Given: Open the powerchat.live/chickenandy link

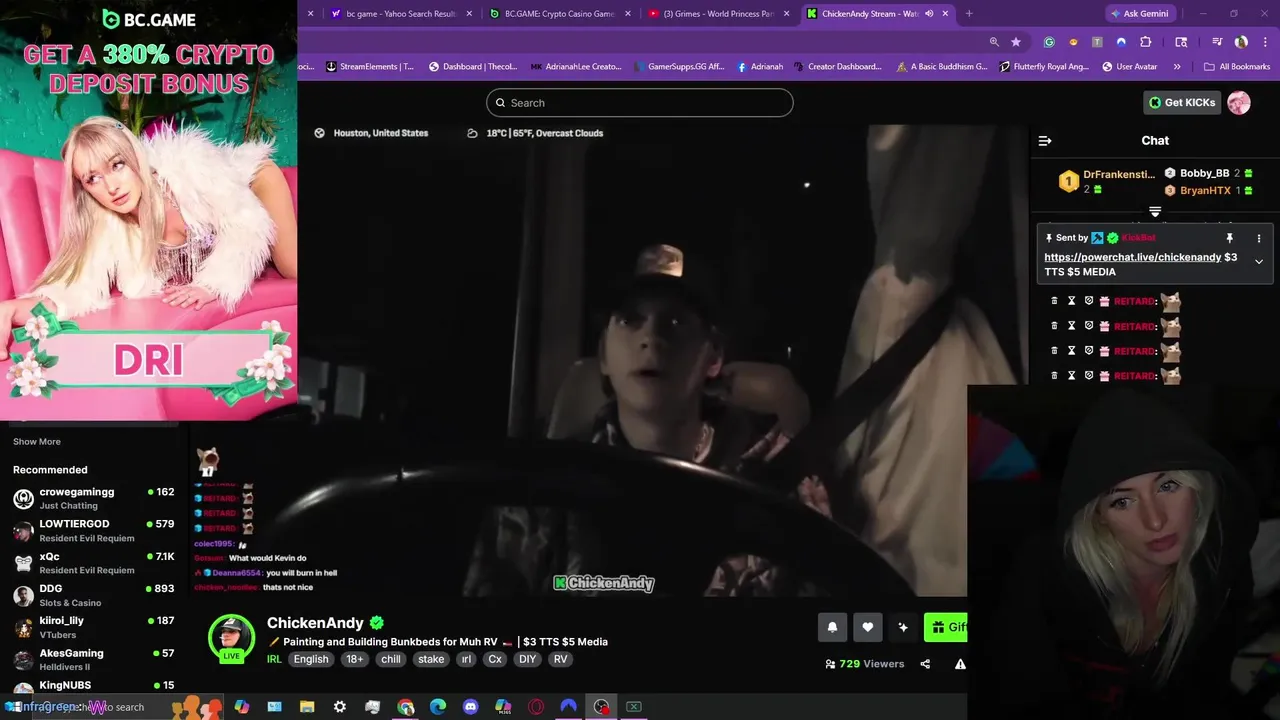Looking at the screenshot, I should 1133,257.
